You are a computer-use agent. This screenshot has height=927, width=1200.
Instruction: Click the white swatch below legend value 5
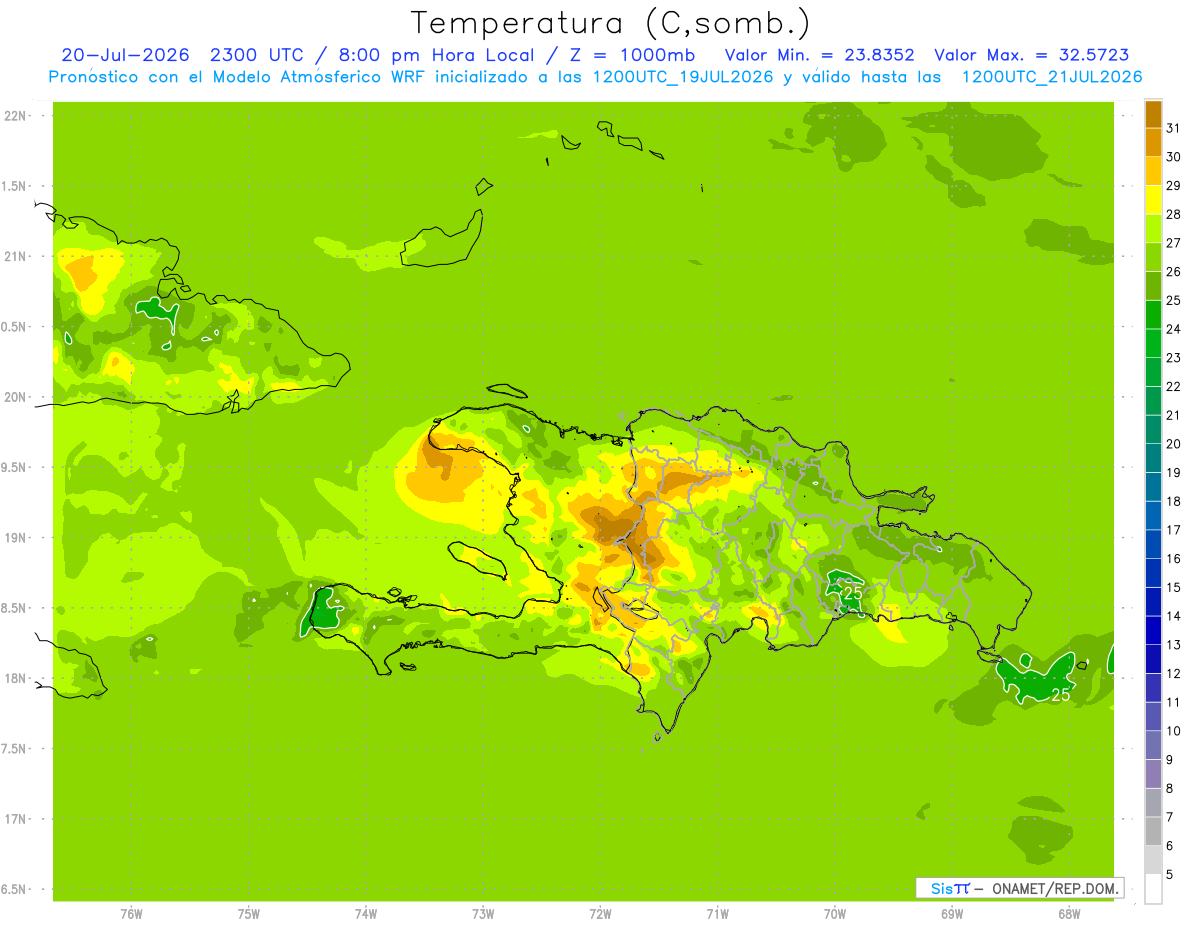[x=1153, y=888]
